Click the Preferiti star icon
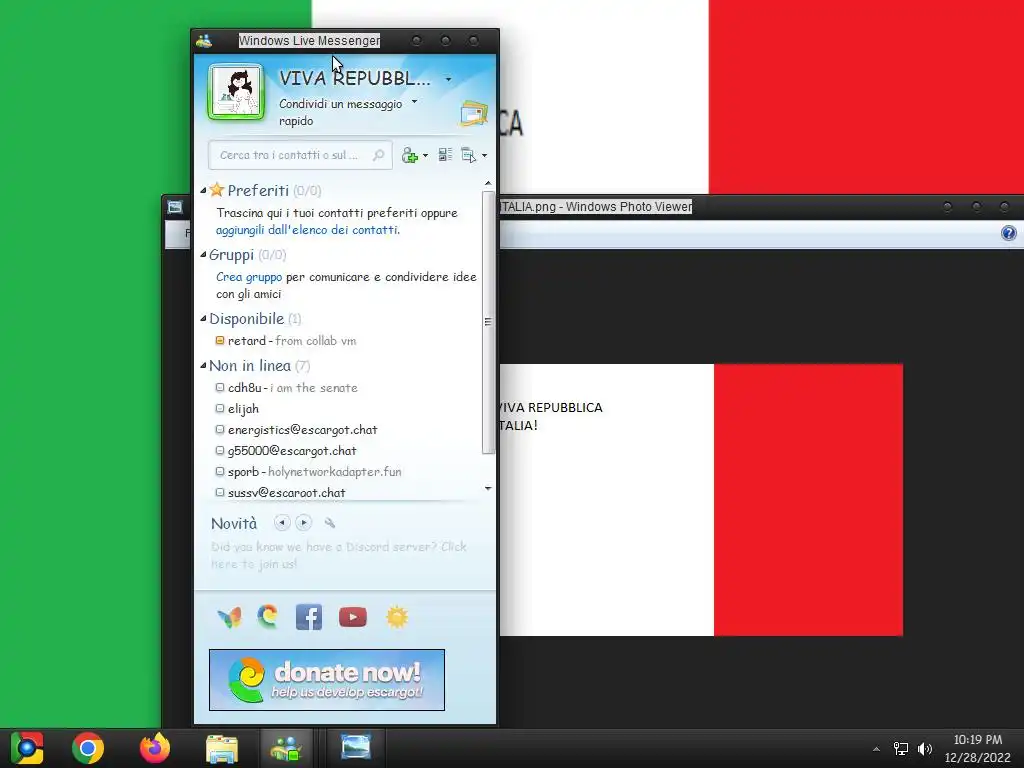1024x768 pixels. (217, 190)
